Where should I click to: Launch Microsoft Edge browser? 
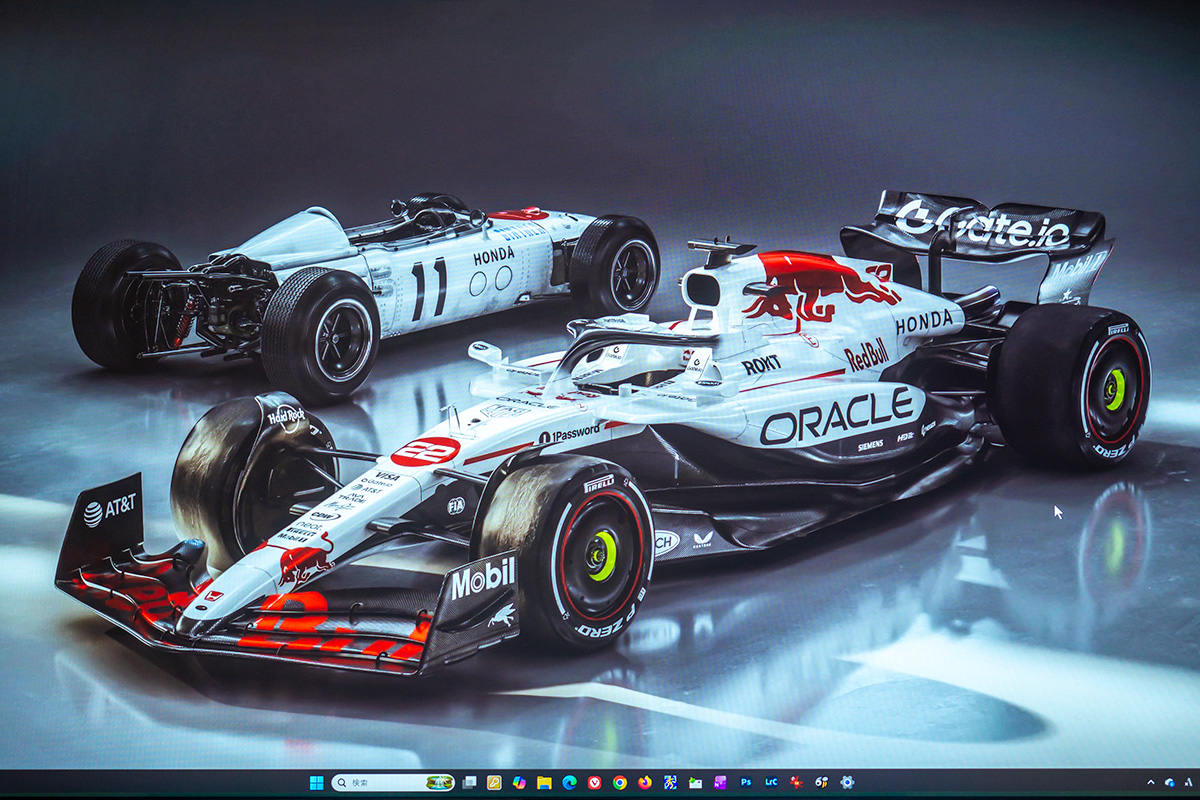(569, 782)
